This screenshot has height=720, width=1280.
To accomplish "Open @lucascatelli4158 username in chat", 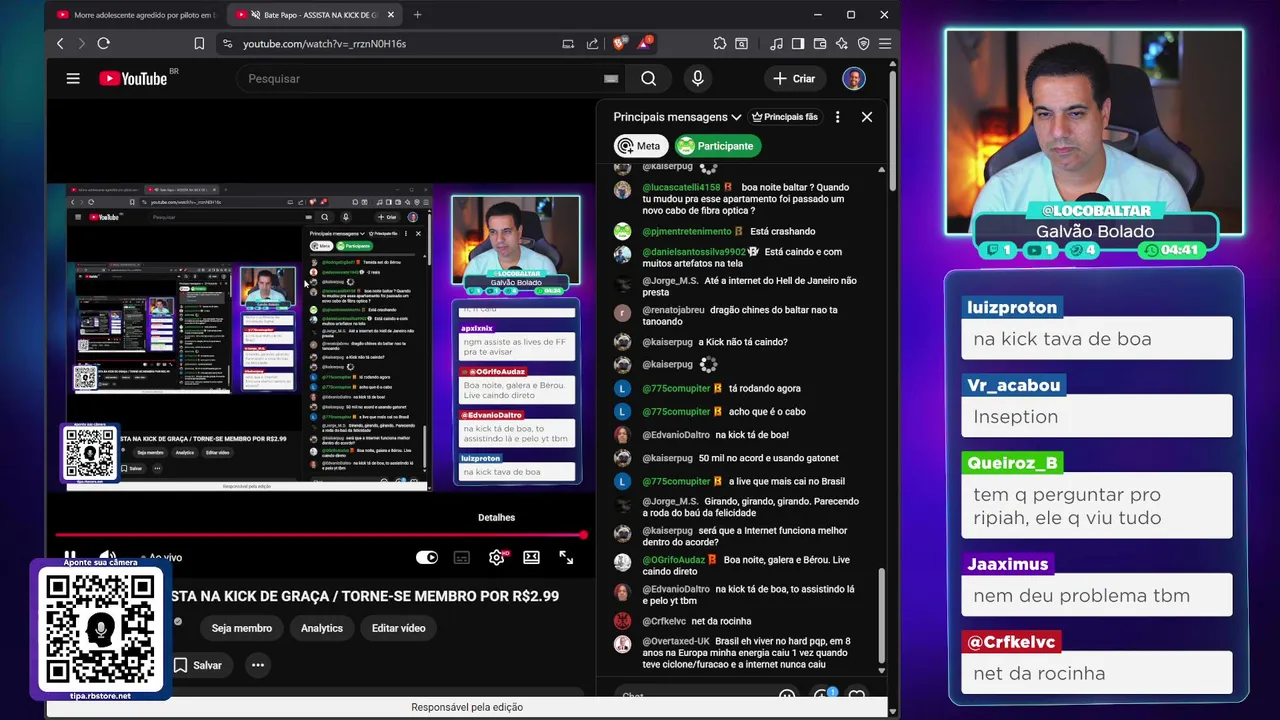I will (x=681, y=187).
